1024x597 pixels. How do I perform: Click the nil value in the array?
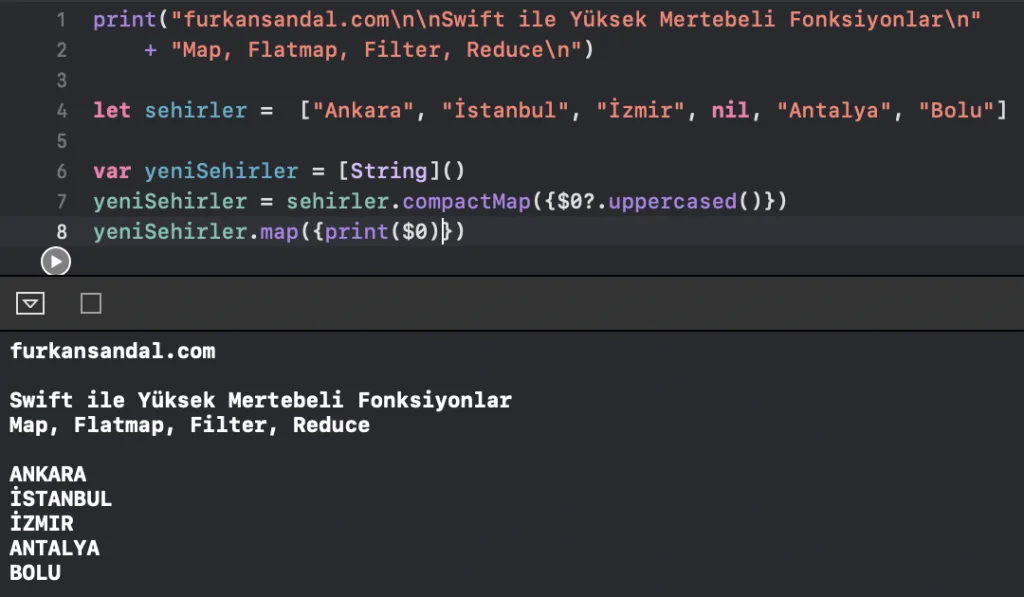click(730, 110)
